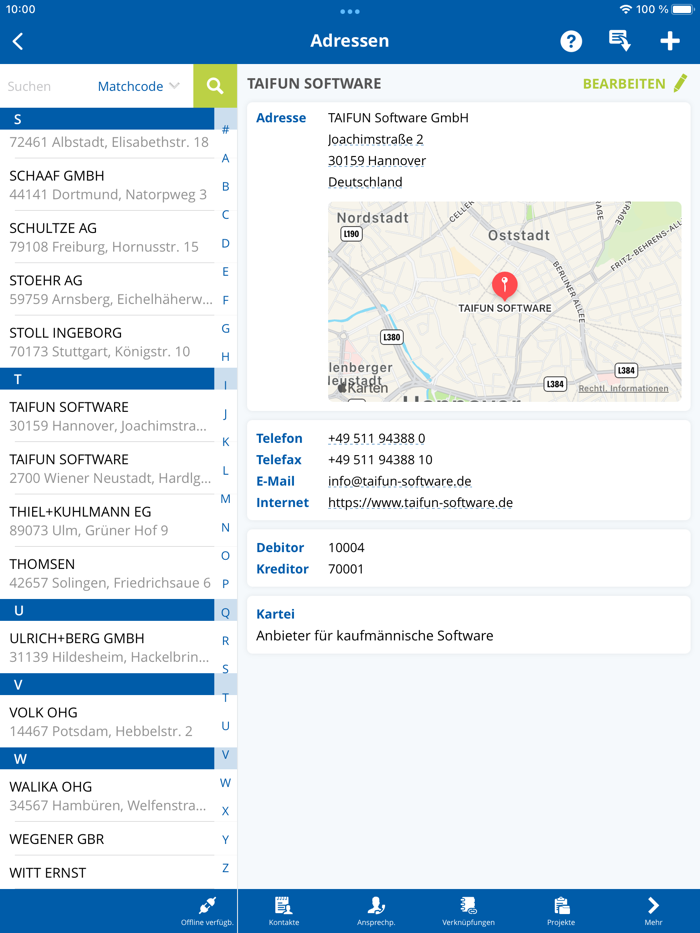Image resolution: width=700 pixels, height=933 pixels.
Task: Select SCHULTZE AG entry
Action: pyautogui.click(x=107, y=237)
